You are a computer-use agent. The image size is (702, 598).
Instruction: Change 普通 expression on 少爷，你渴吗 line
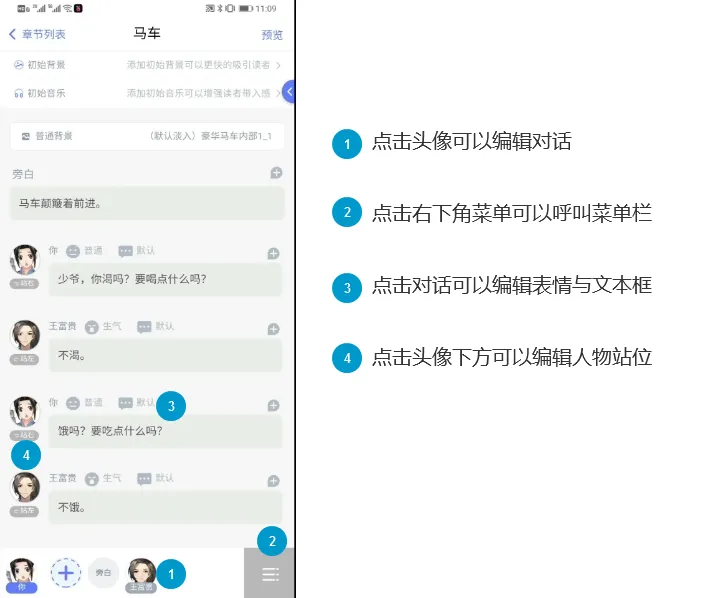pyautogui.click(x=84, y=251)
